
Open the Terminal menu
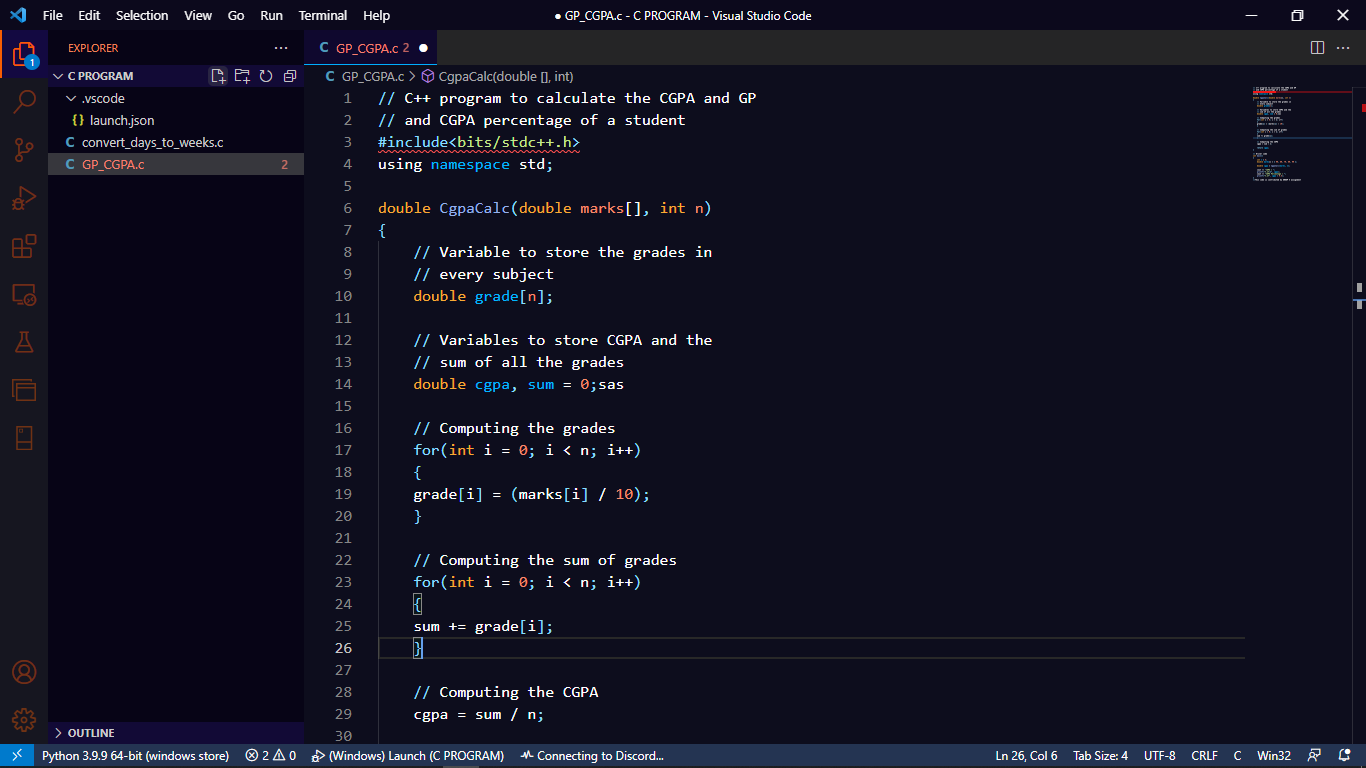tap(322, 15)
